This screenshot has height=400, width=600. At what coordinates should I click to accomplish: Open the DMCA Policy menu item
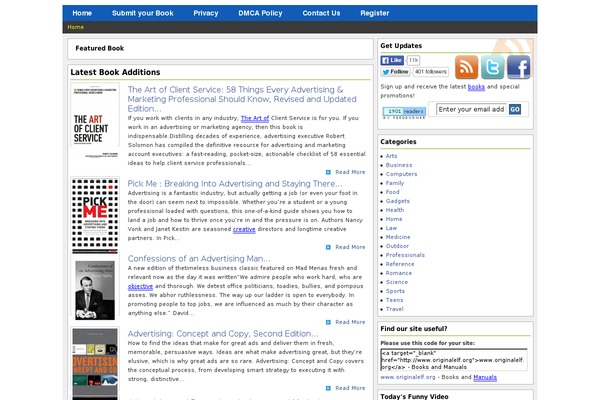[x=260, y=13]
